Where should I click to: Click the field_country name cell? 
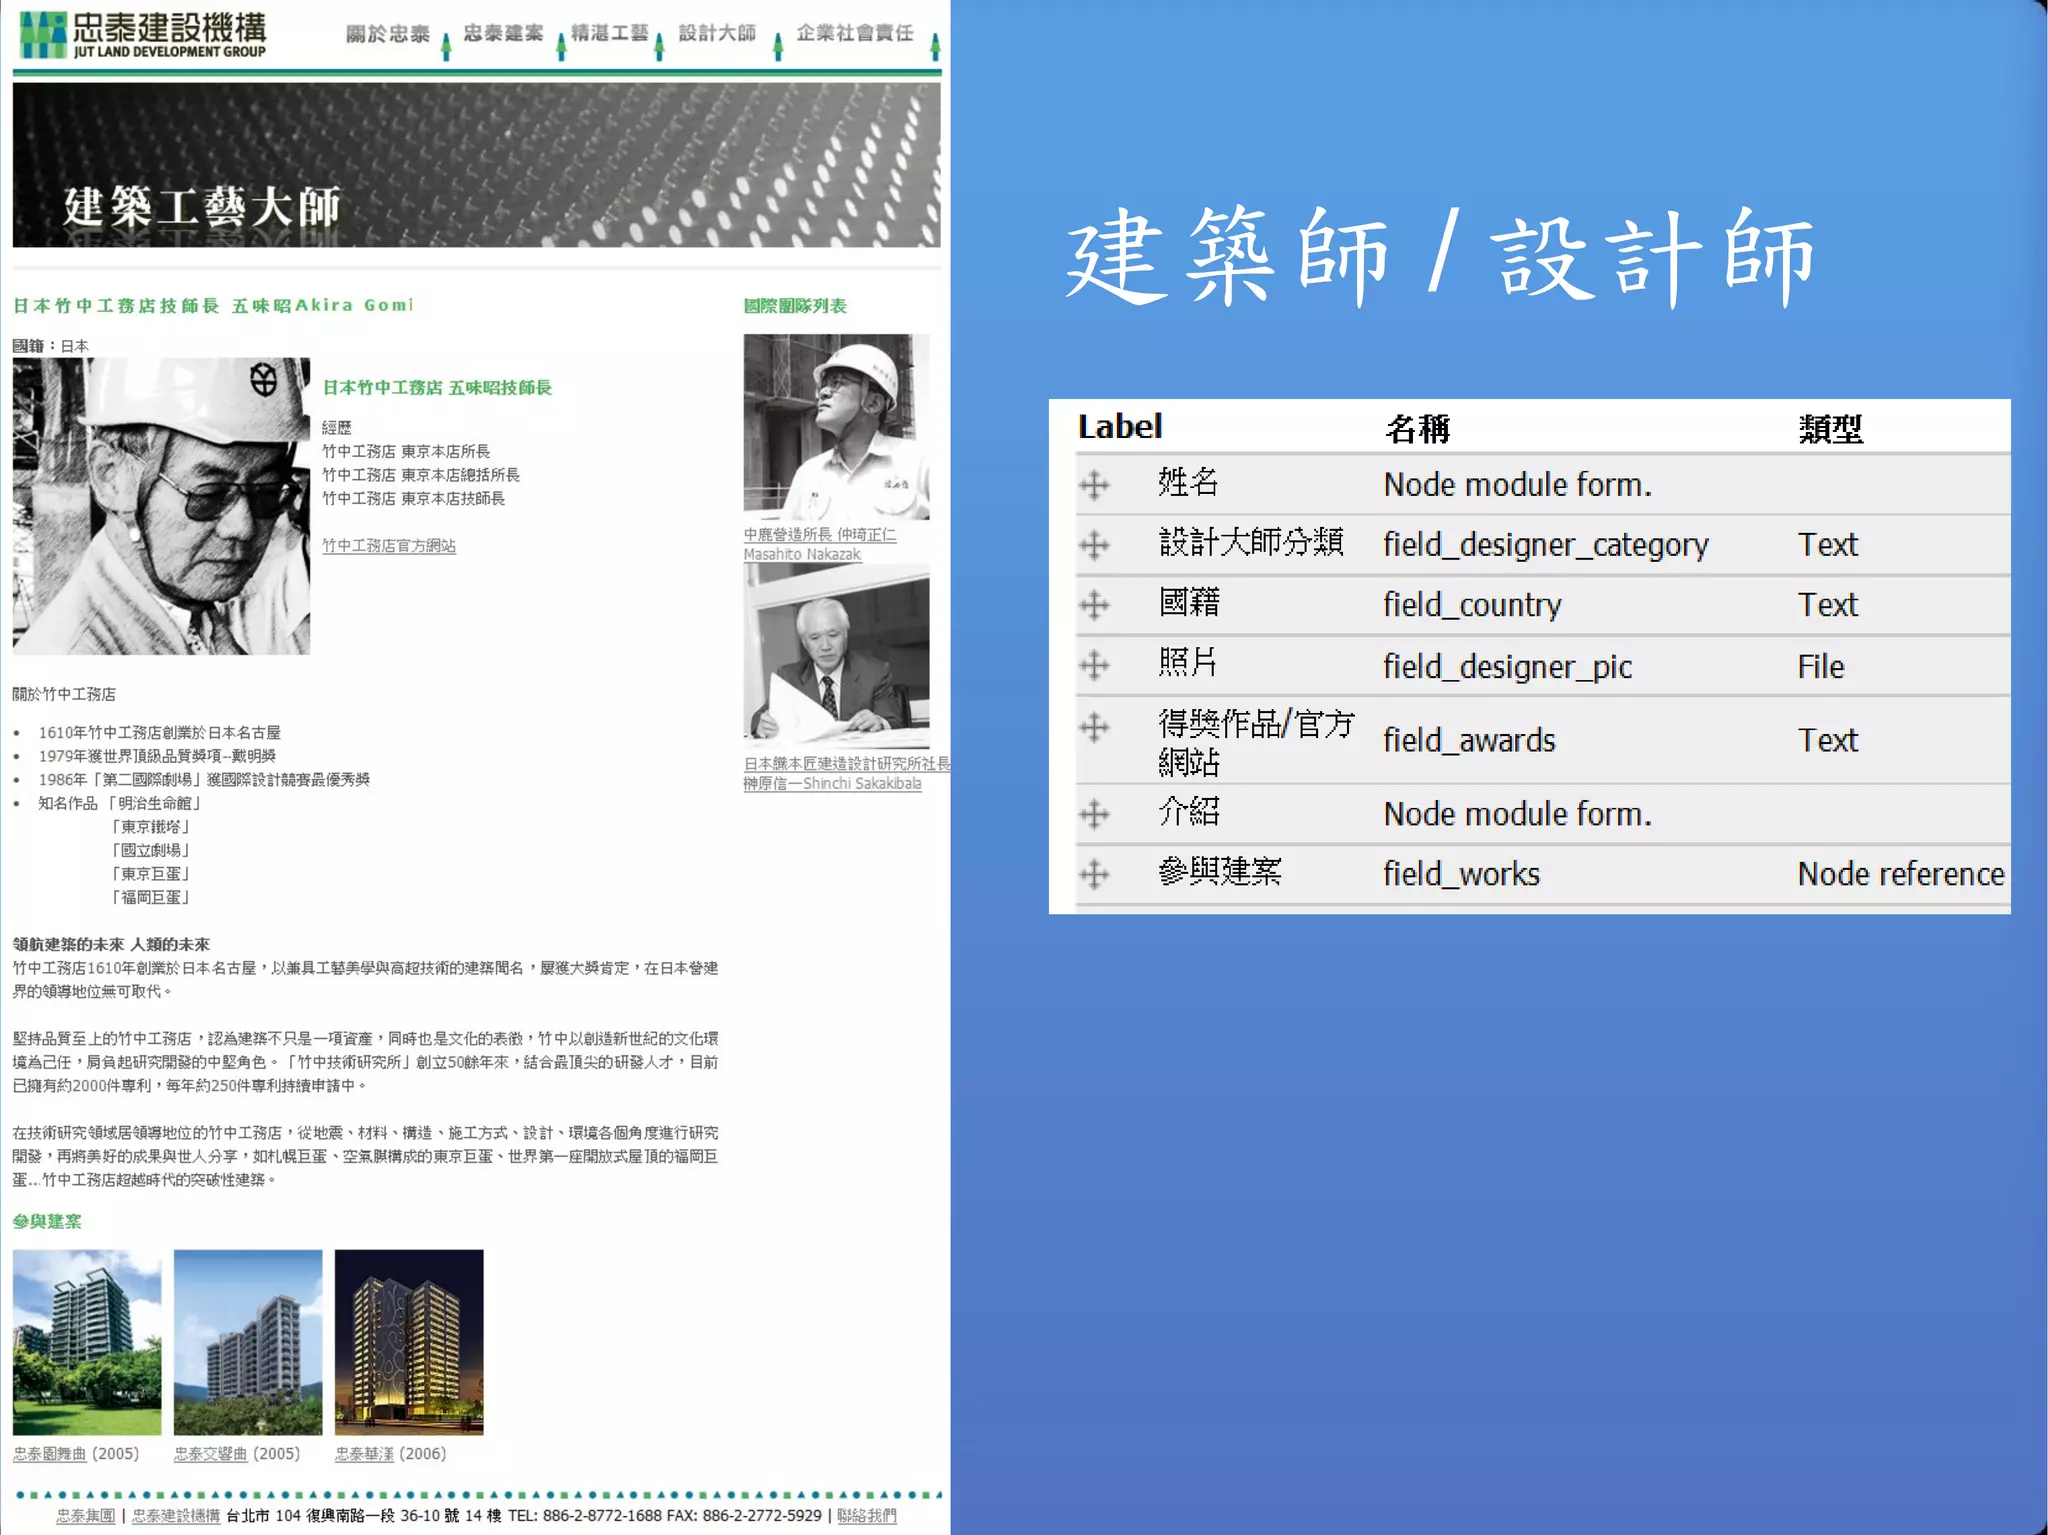(1472, 605)
